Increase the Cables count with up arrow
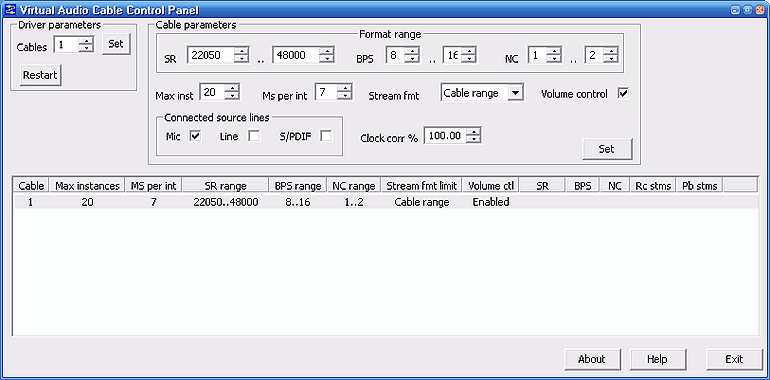Viewport: 770px width, 380px height. (86, 42)
